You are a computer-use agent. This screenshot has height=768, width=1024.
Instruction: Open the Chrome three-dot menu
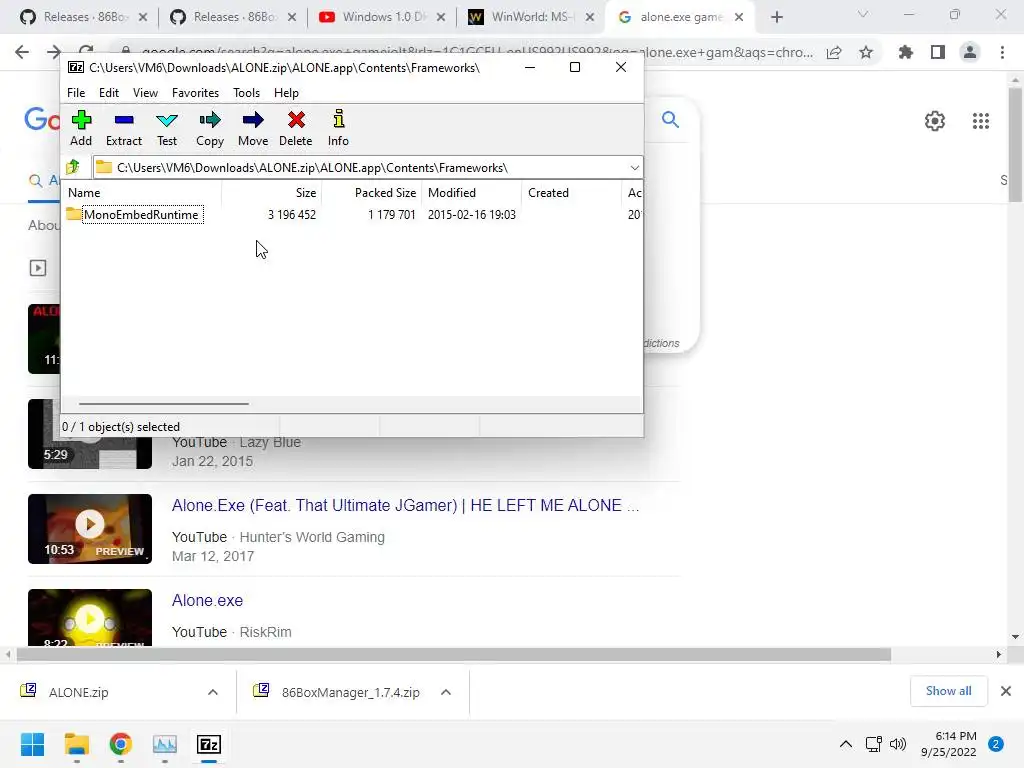(x=1002, y=52)
